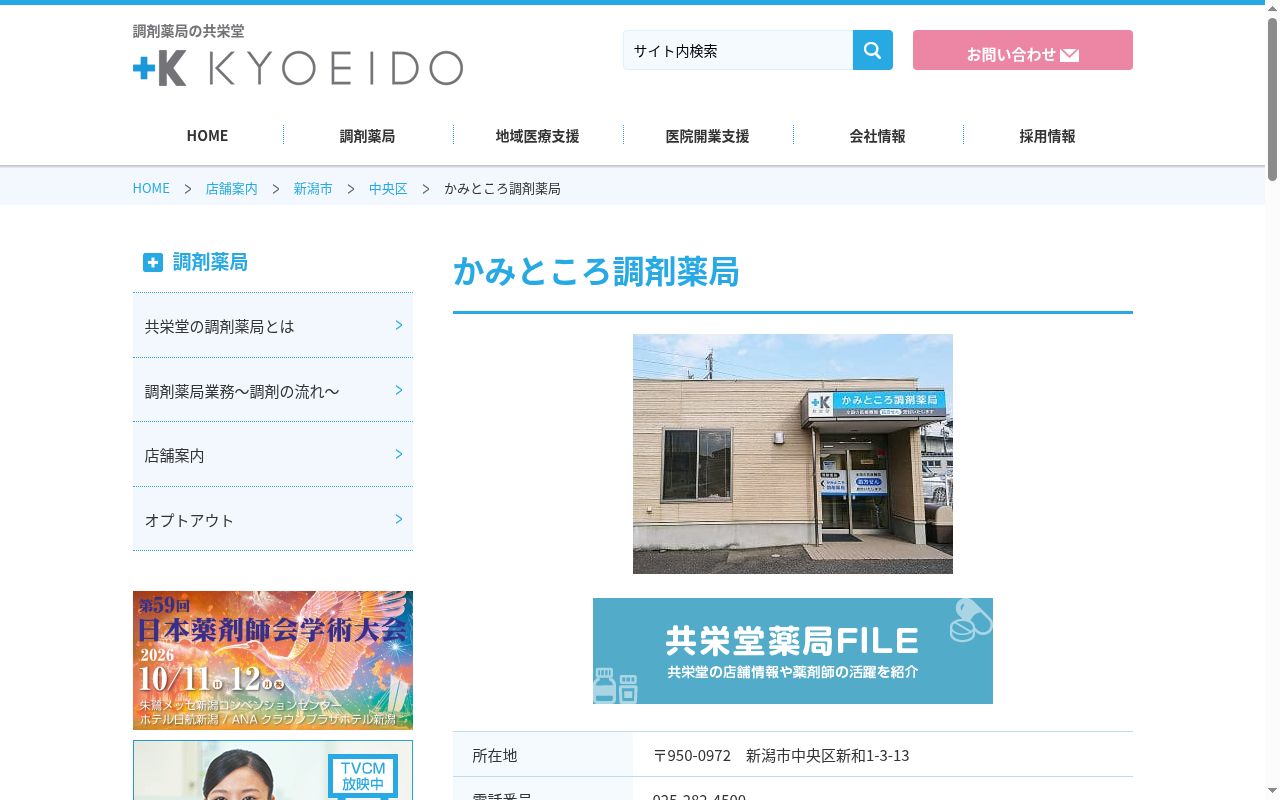Open 採用情報 navigation menu item
Viewport: 1280px width, 800px height.
(1047, 135)
